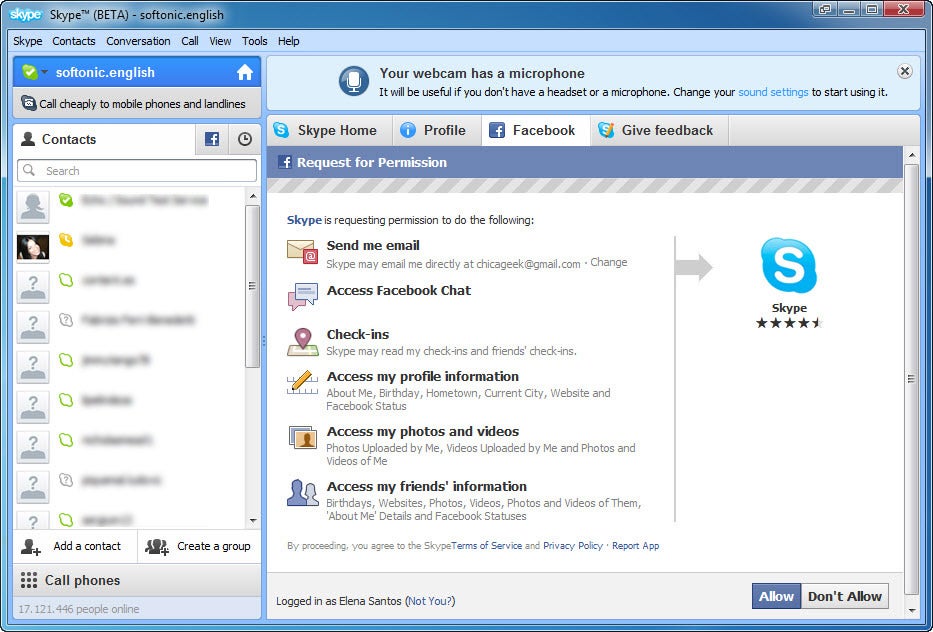Open Call cheaply to mobile phones and landlines
The image size is (933, 632).
(x=137, y=103)
